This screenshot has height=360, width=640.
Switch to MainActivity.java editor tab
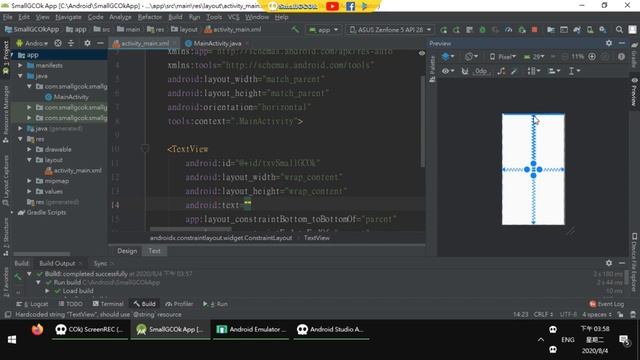click(x=217, y=43)
